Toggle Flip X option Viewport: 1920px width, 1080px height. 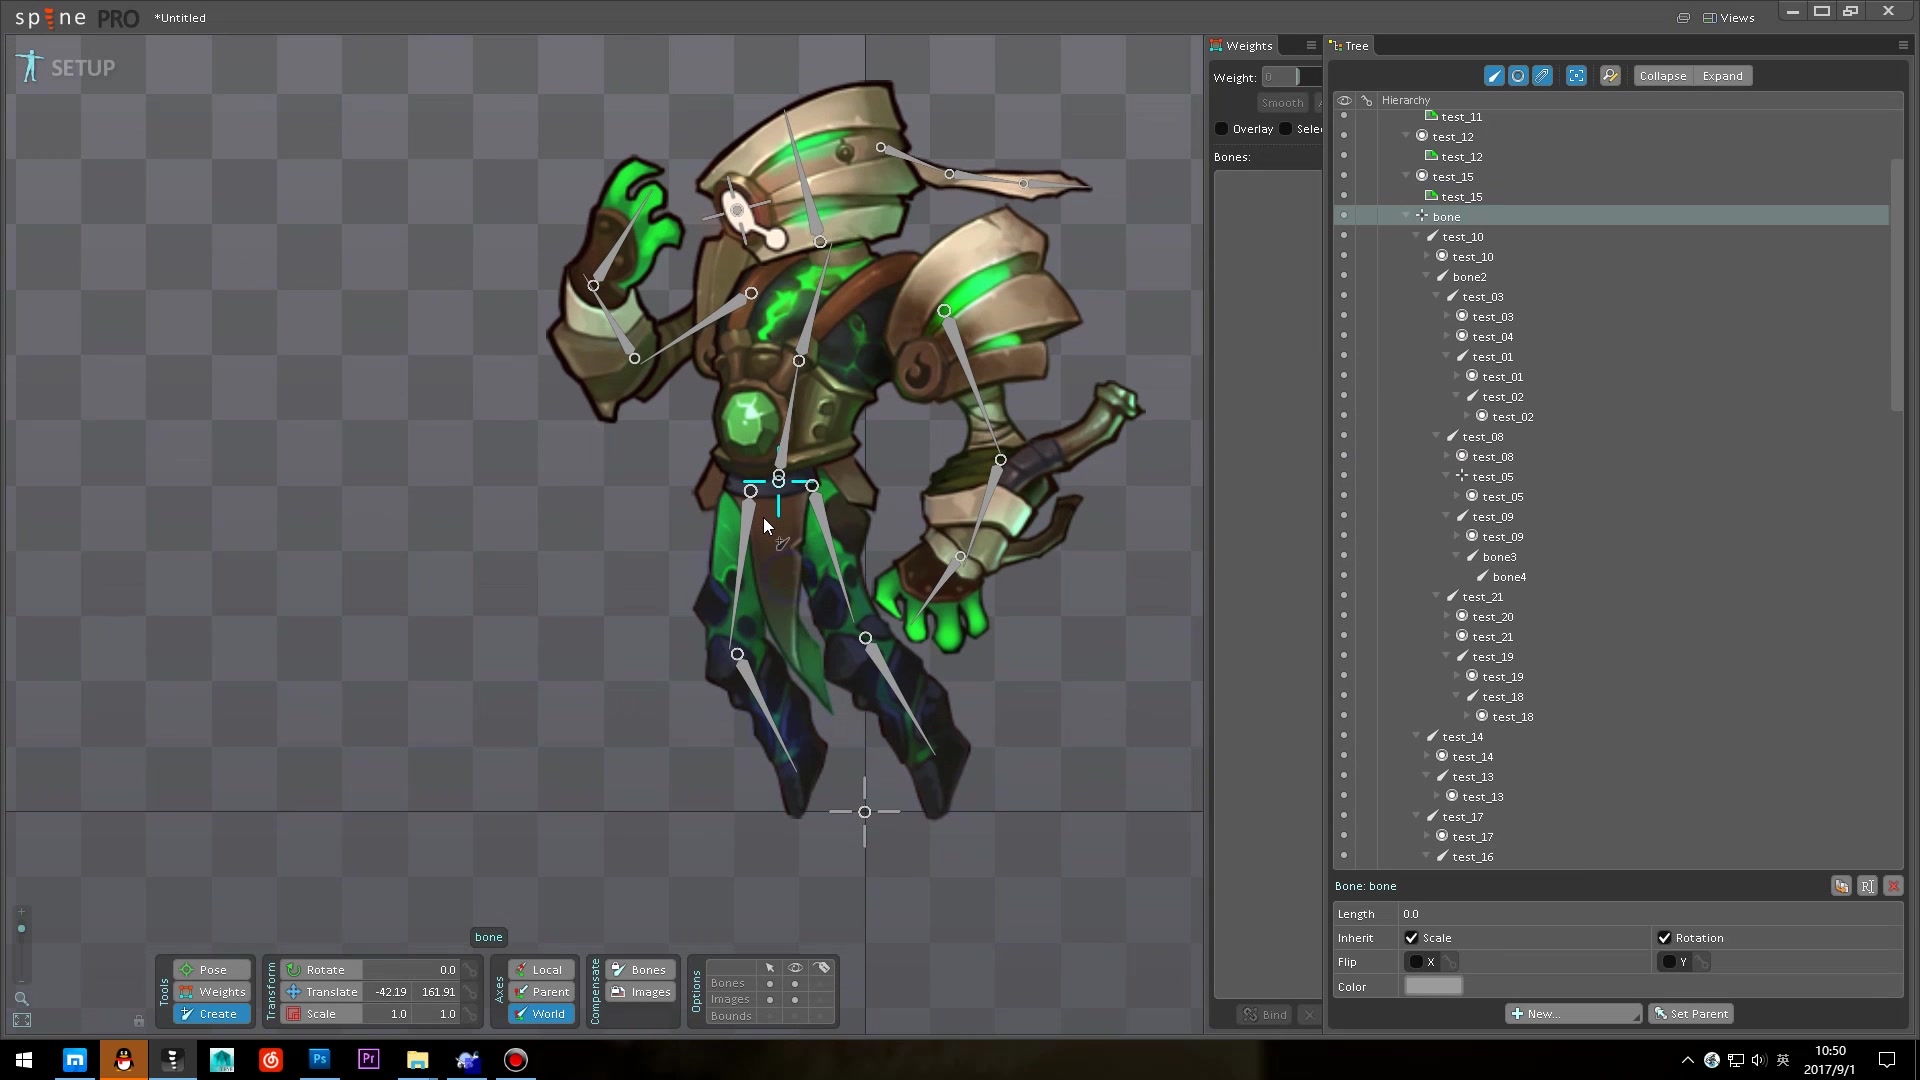[1416, 962]
